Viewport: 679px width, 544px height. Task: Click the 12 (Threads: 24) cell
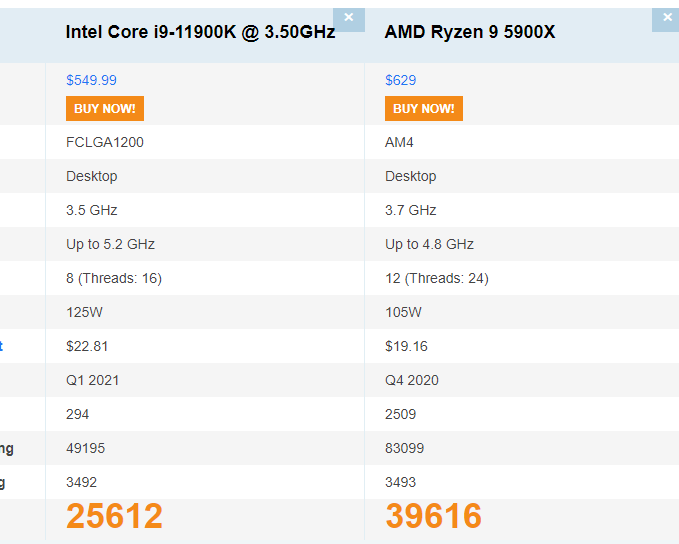point(437,278)
